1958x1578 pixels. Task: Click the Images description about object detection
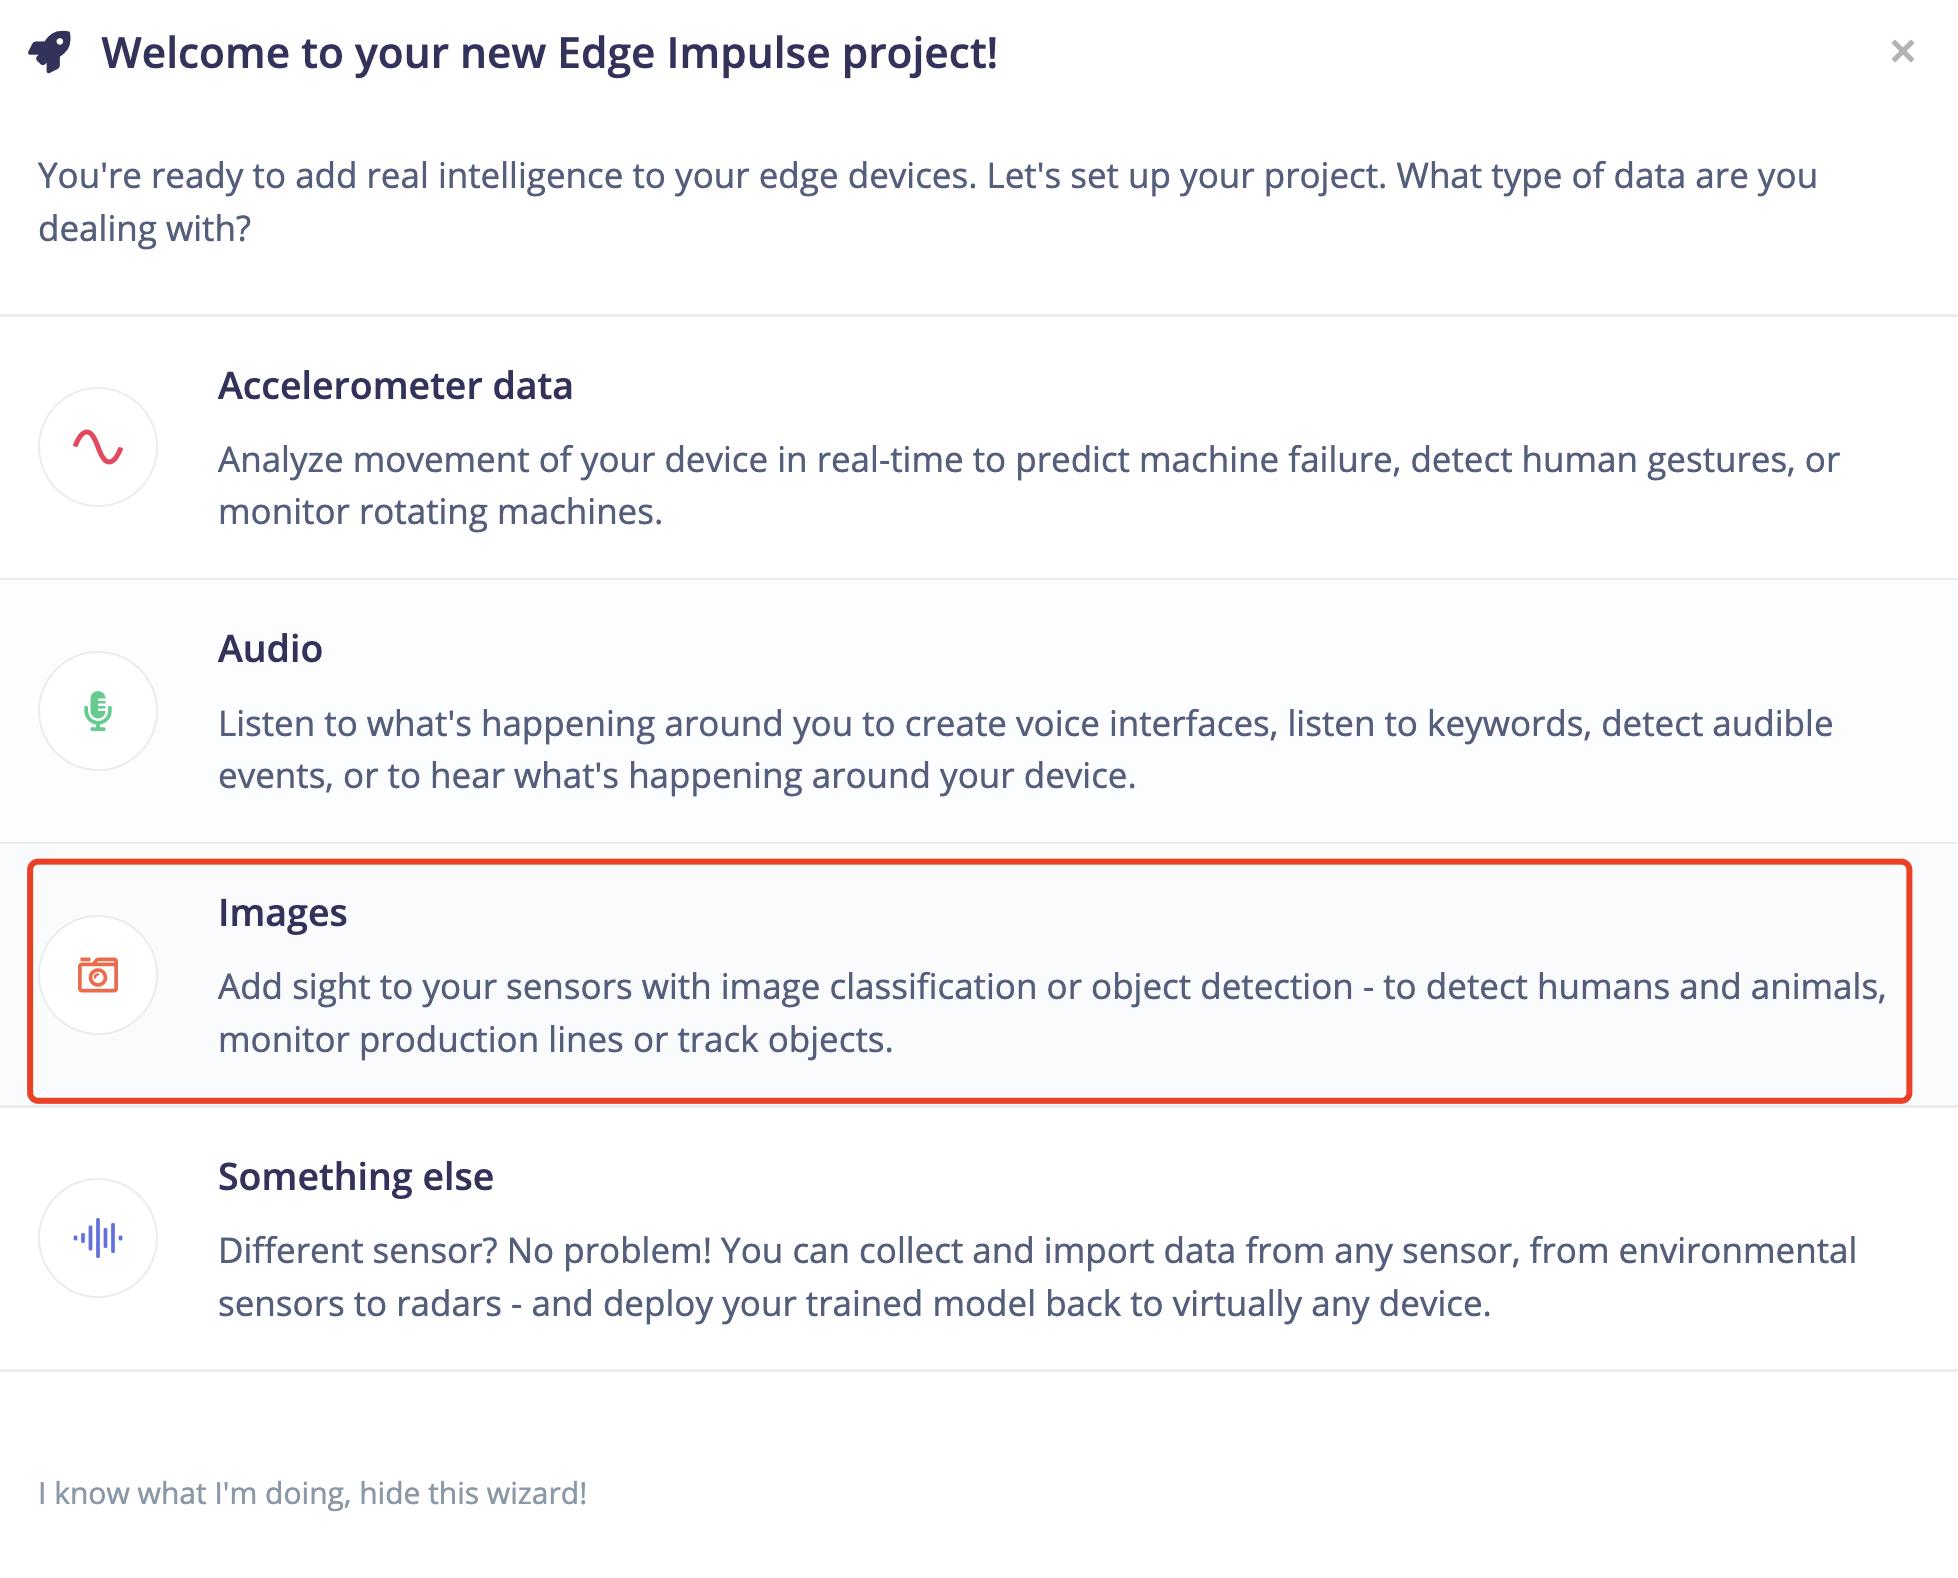coord(1052,1013)
